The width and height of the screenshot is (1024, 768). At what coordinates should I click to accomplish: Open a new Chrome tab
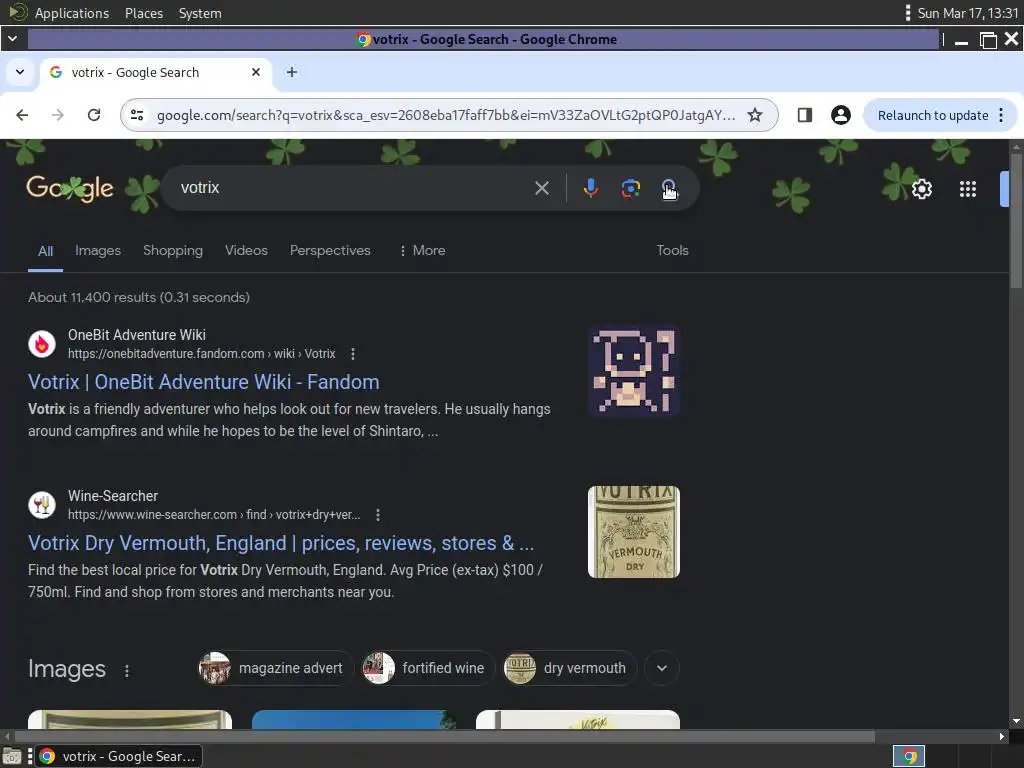[292, 72]
